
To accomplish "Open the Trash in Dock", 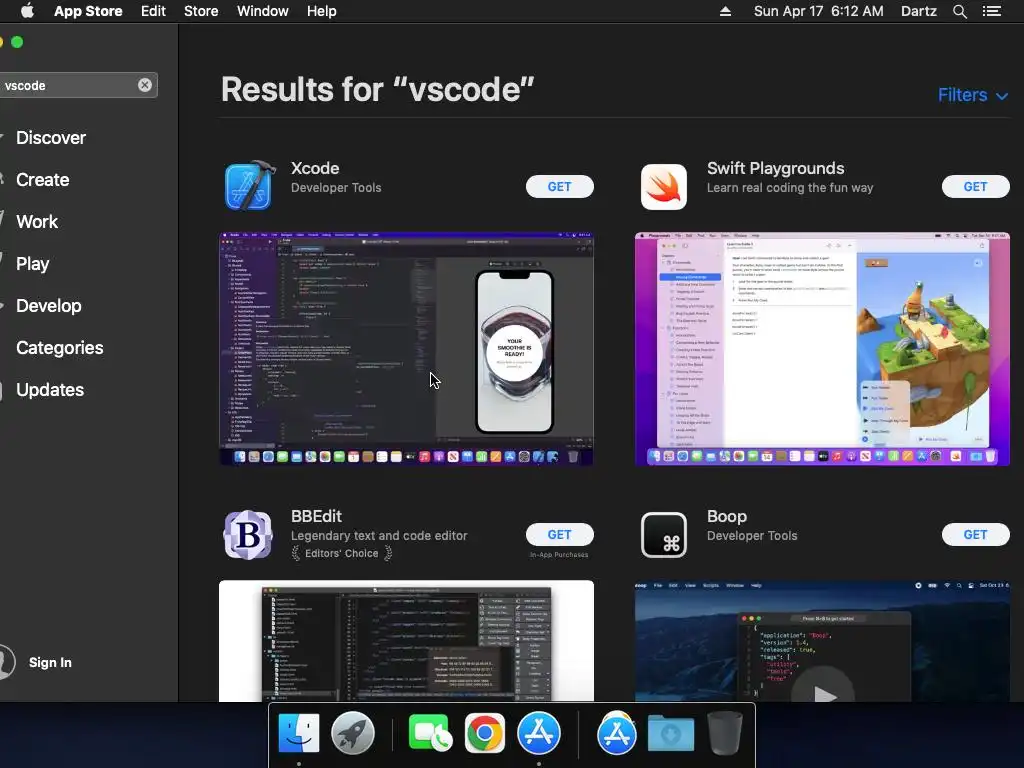I will tap(725, 733).
